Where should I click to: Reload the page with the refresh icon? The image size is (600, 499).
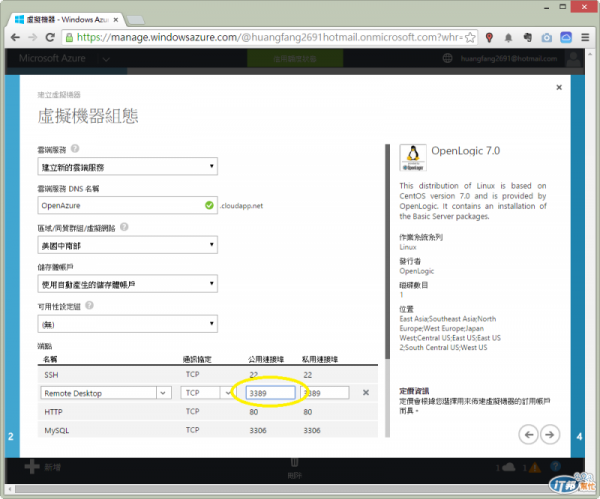point(50,38)
